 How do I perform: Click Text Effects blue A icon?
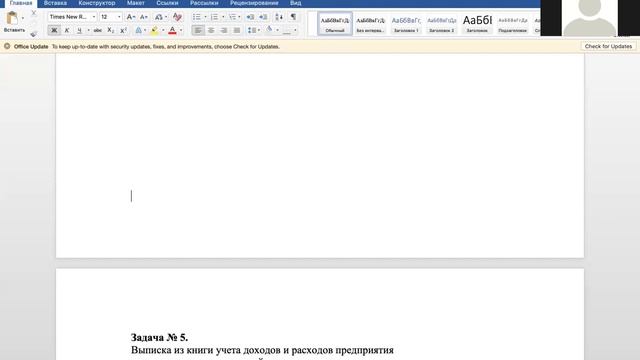pos(139,30)
